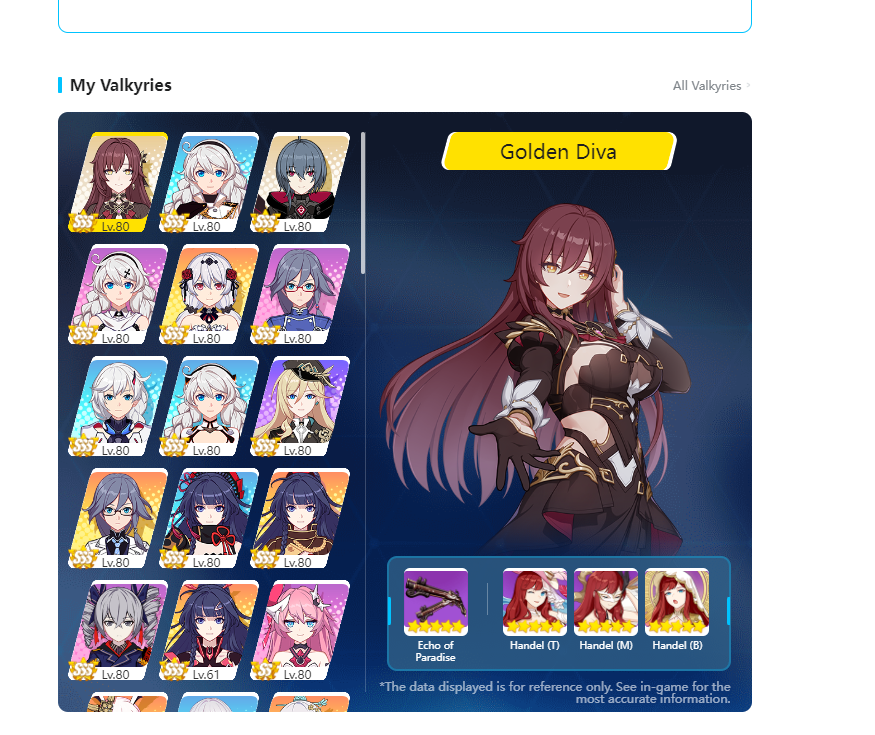Select the pink-haired valkyrie with horns portrait
The height and width of the screenshot is (735, 875).
[300, 631]
